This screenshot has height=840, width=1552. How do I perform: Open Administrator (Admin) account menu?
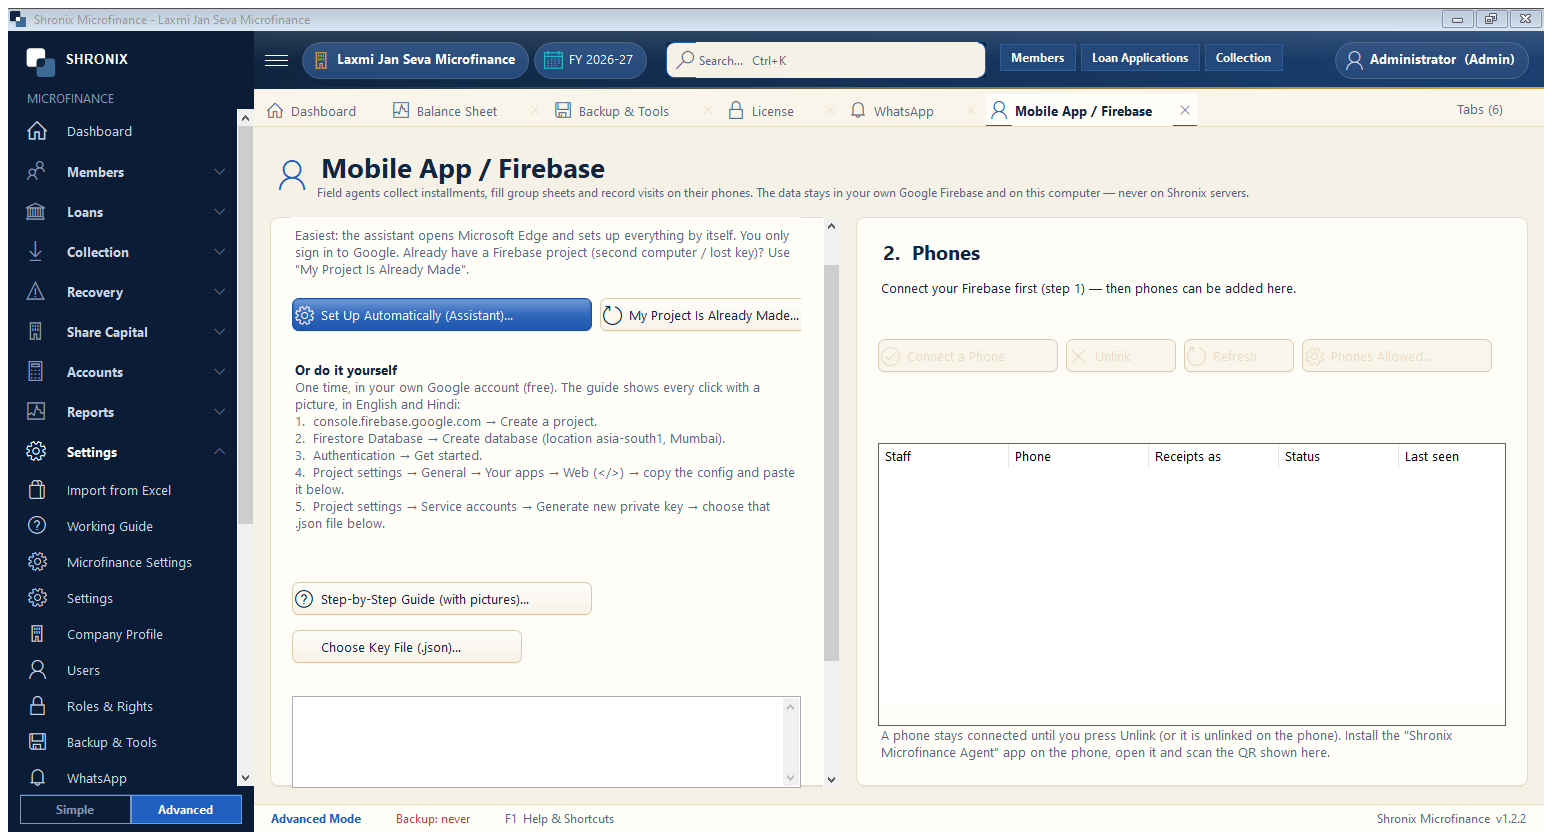(1431, 60)
